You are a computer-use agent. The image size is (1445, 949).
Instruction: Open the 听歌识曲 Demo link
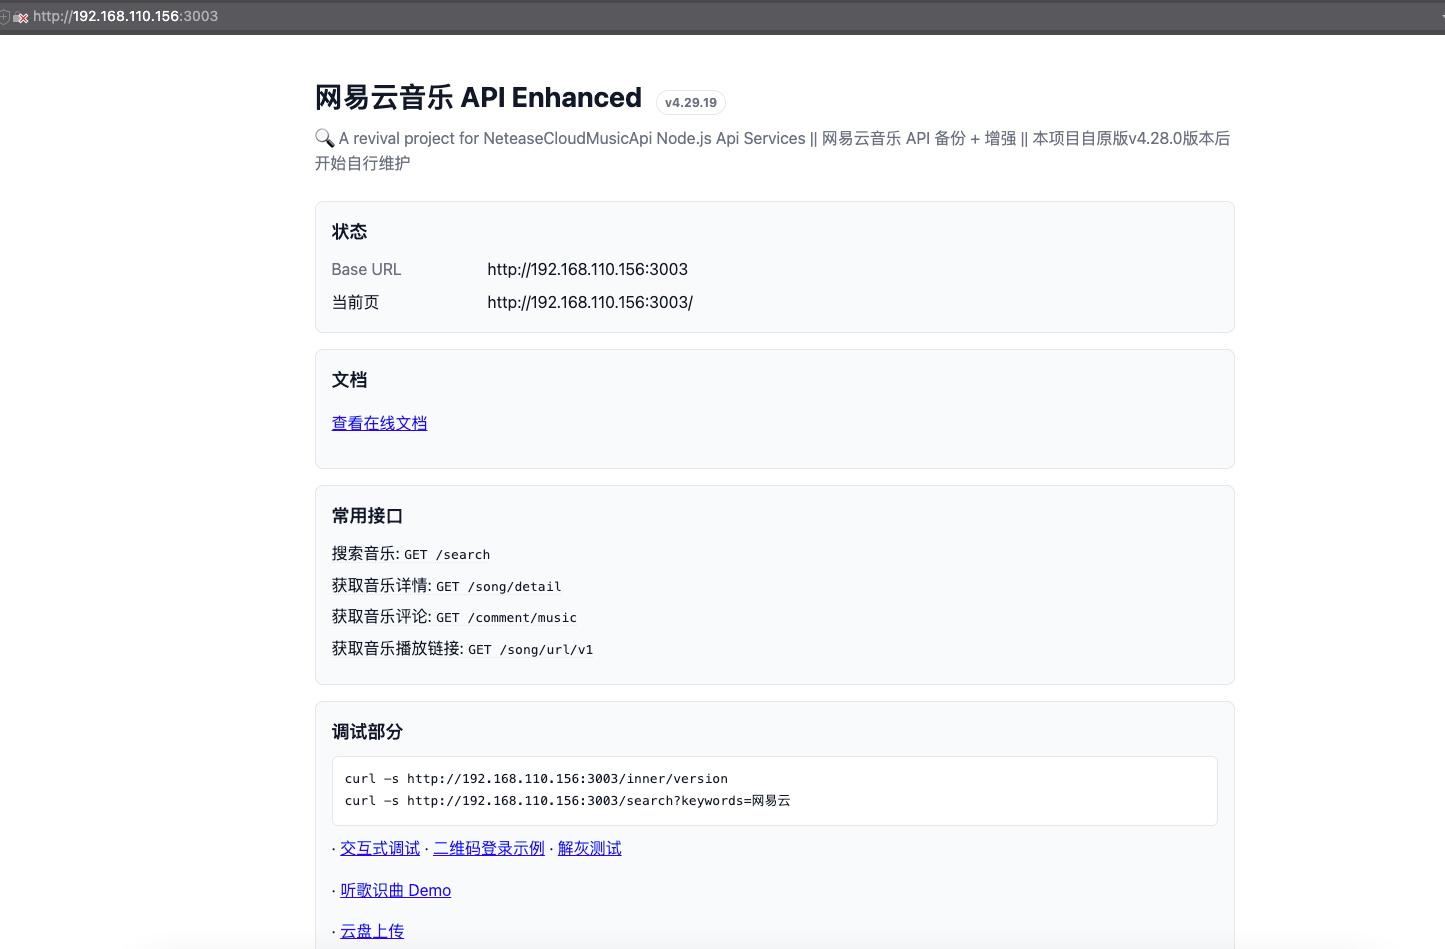click(x=395, y=890)
